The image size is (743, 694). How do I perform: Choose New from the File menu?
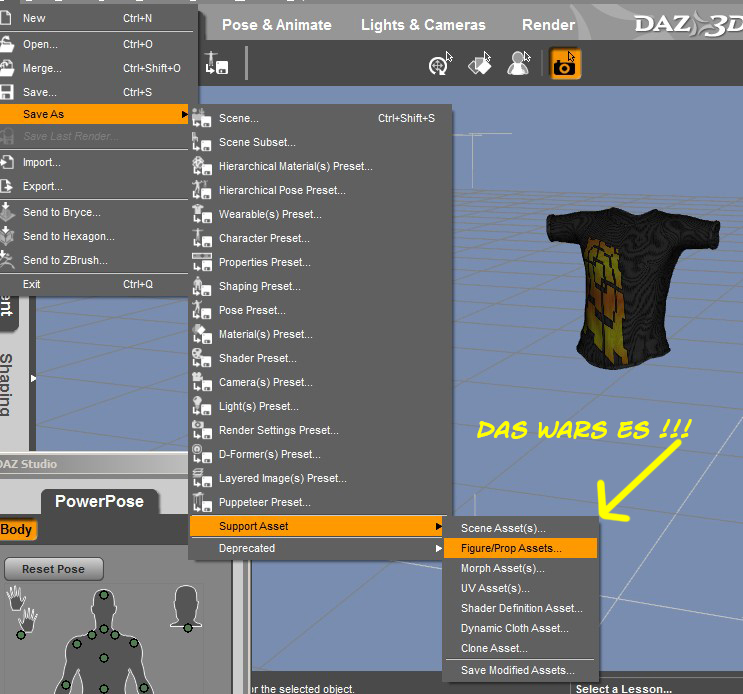(94, 18)
